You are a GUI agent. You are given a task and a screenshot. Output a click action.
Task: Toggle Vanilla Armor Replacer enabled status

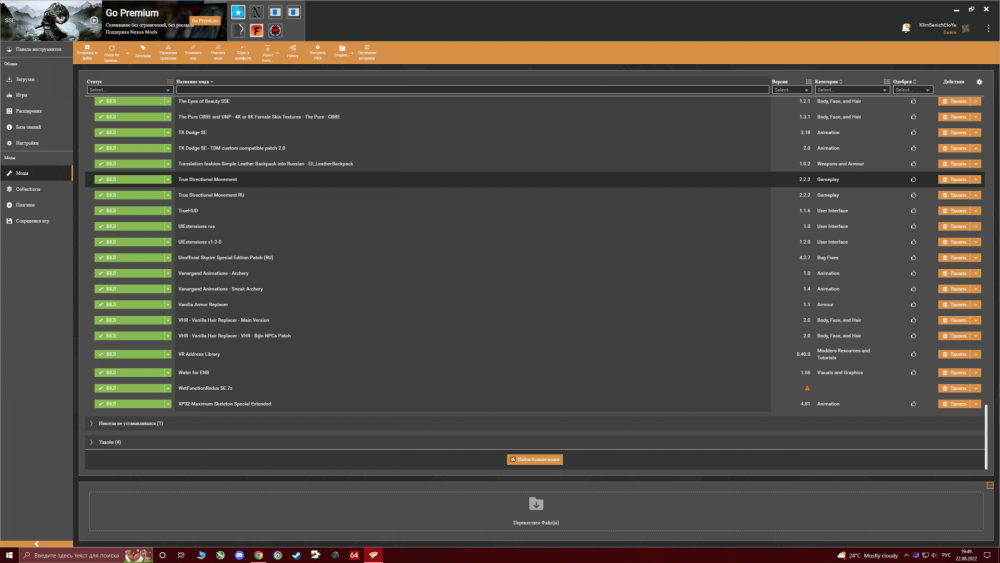pos(129,304)
